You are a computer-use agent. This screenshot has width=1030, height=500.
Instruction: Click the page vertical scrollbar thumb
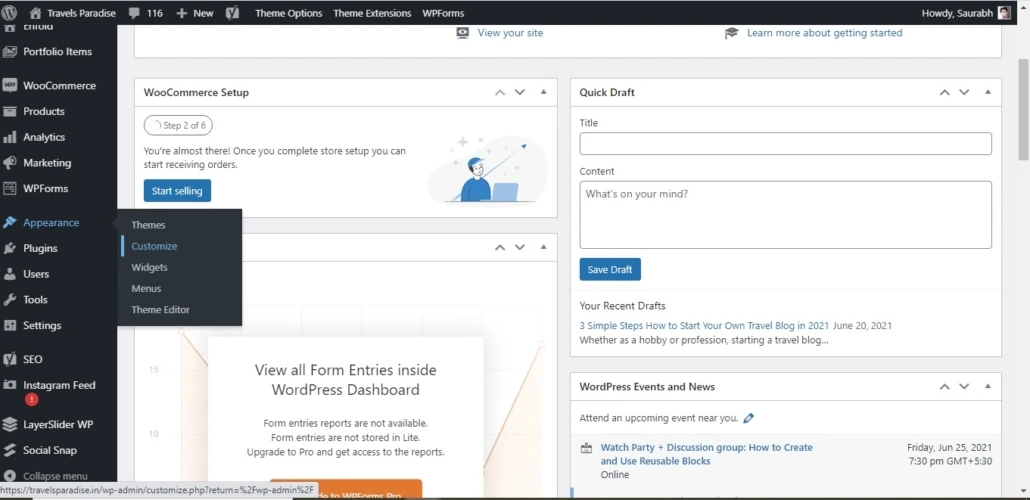[1023, 109]
